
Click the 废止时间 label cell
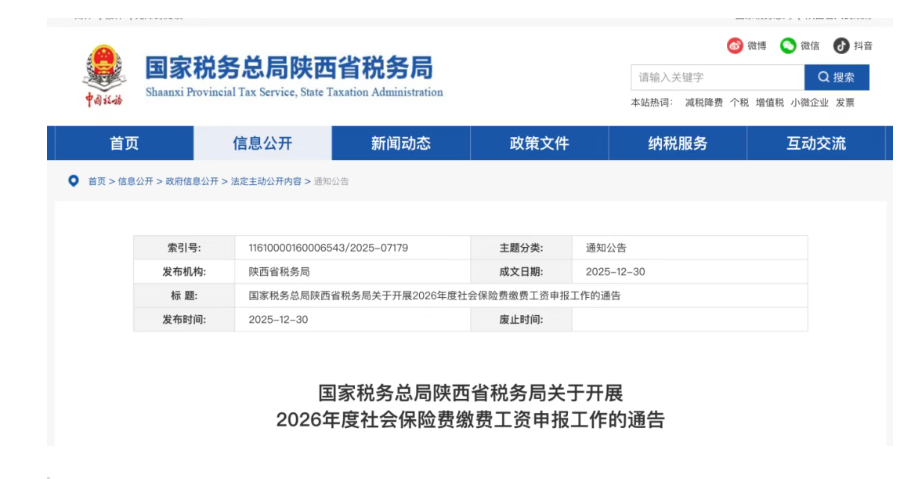521,320
